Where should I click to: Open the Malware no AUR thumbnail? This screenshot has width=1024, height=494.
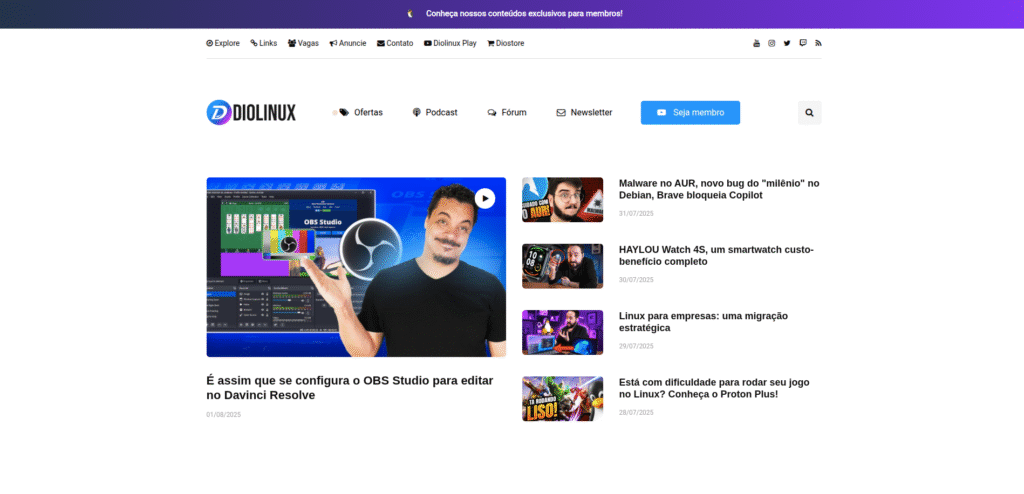click(x=562, y=199)
